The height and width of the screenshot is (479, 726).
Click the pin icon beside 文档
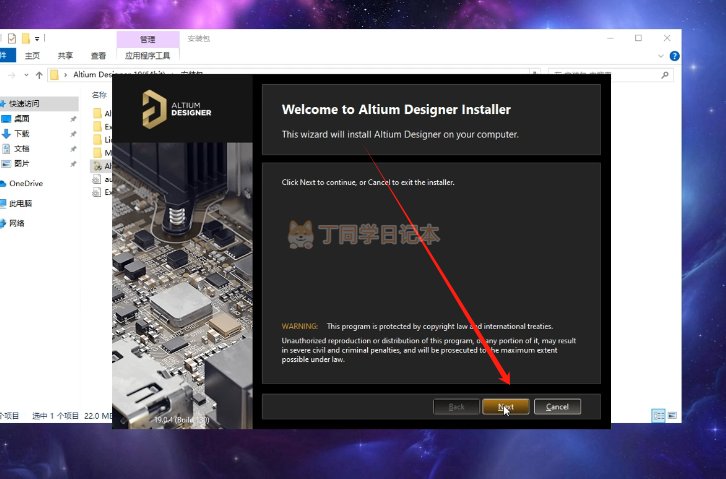(73, 149)
